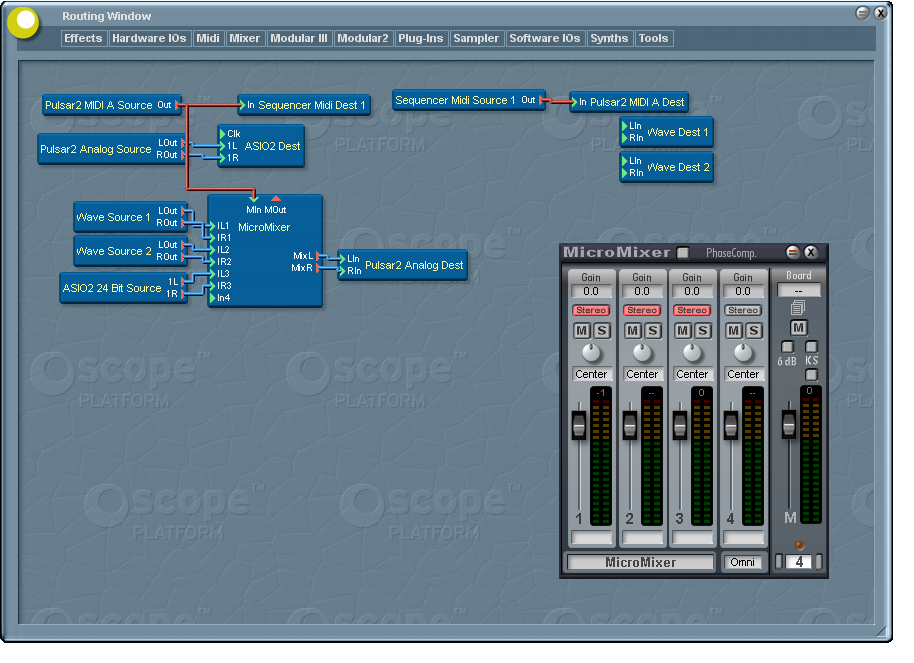Mute the master output
This screenshot has width=914, height=663.
(x=799, y=328)
